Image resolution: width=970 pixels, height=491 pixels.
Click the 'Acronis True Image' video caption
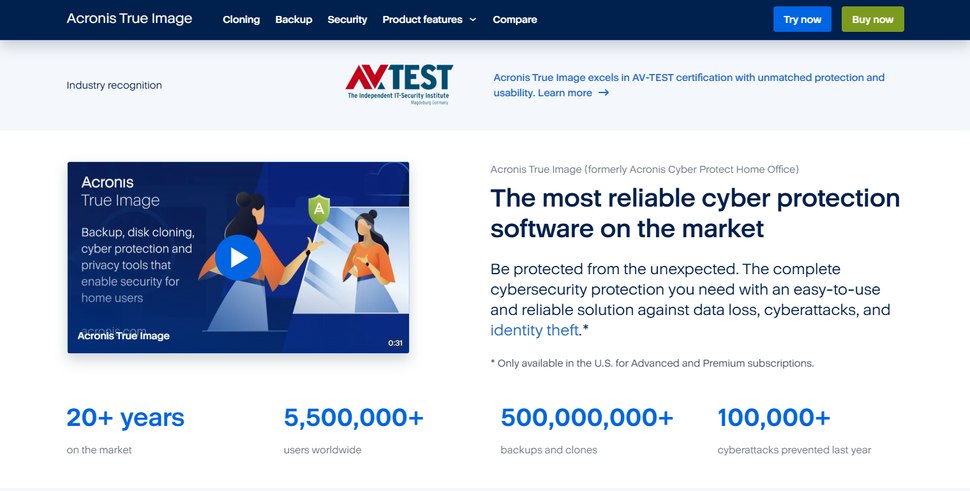pos(124,336)
